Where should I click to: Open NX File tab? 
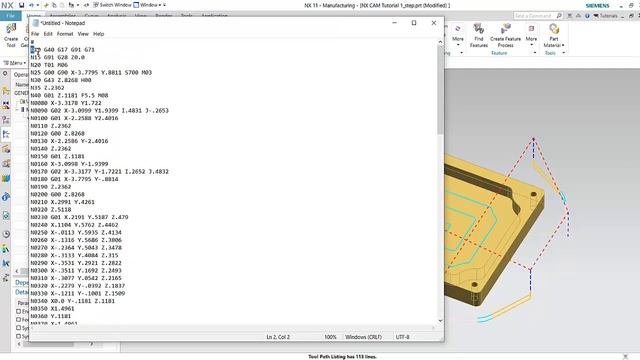(11, 16)
